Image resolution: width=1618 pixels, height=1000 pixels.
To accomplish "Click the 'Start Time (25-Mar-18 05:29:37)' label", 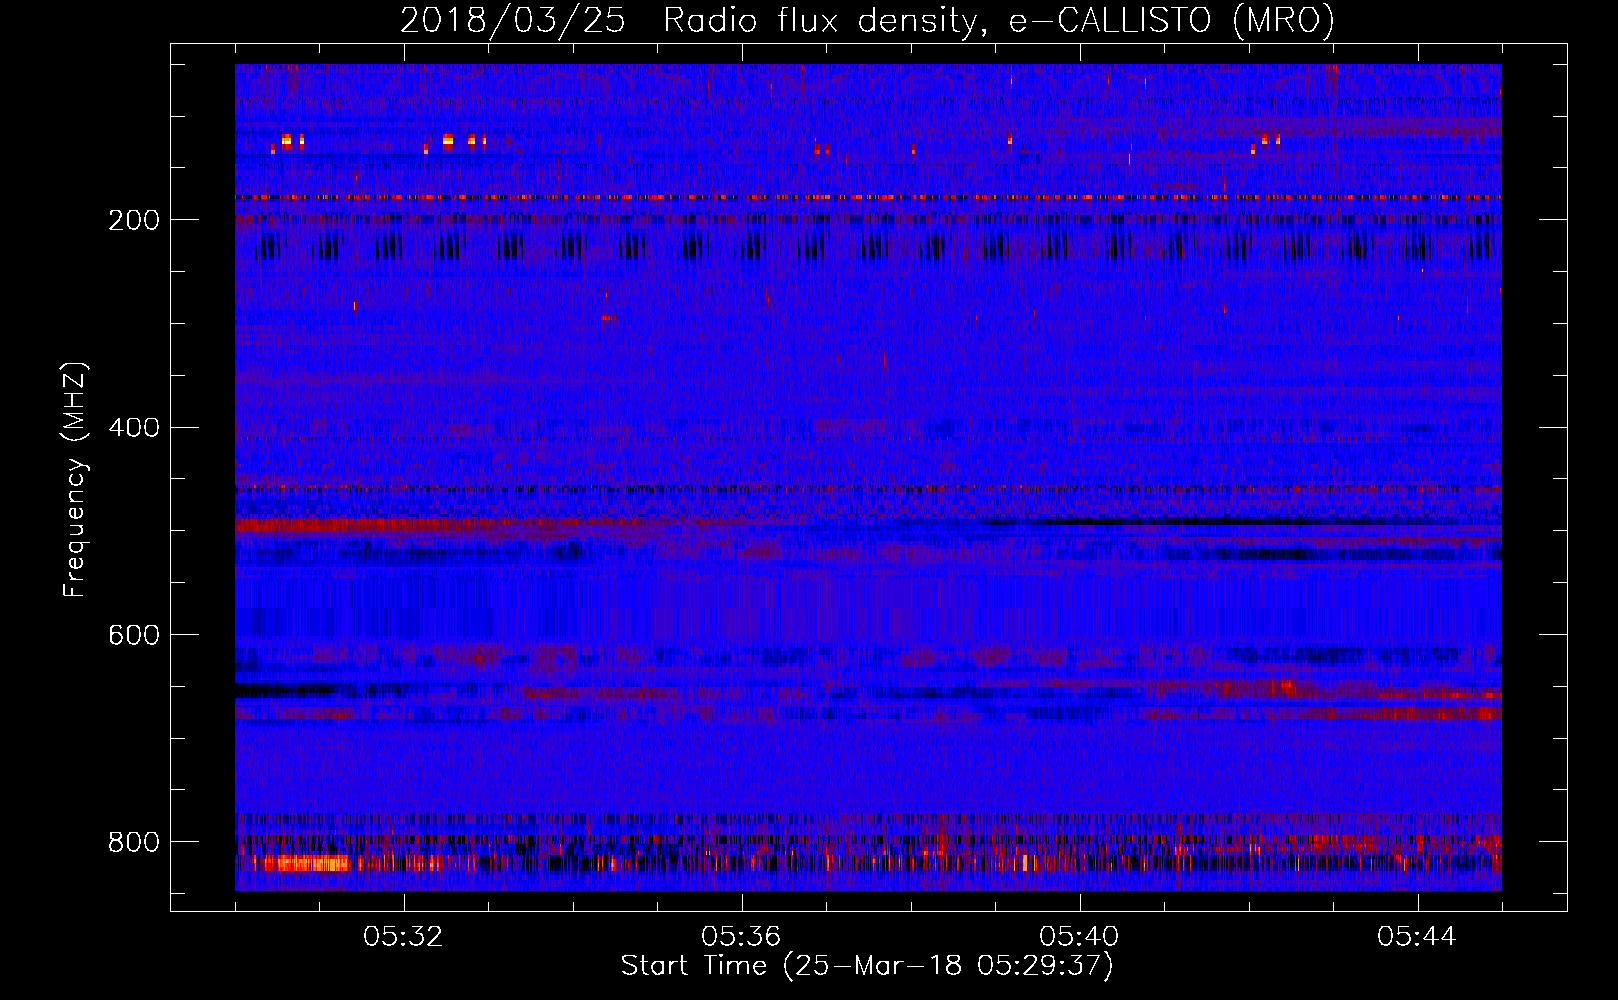I will coord(867,966).
